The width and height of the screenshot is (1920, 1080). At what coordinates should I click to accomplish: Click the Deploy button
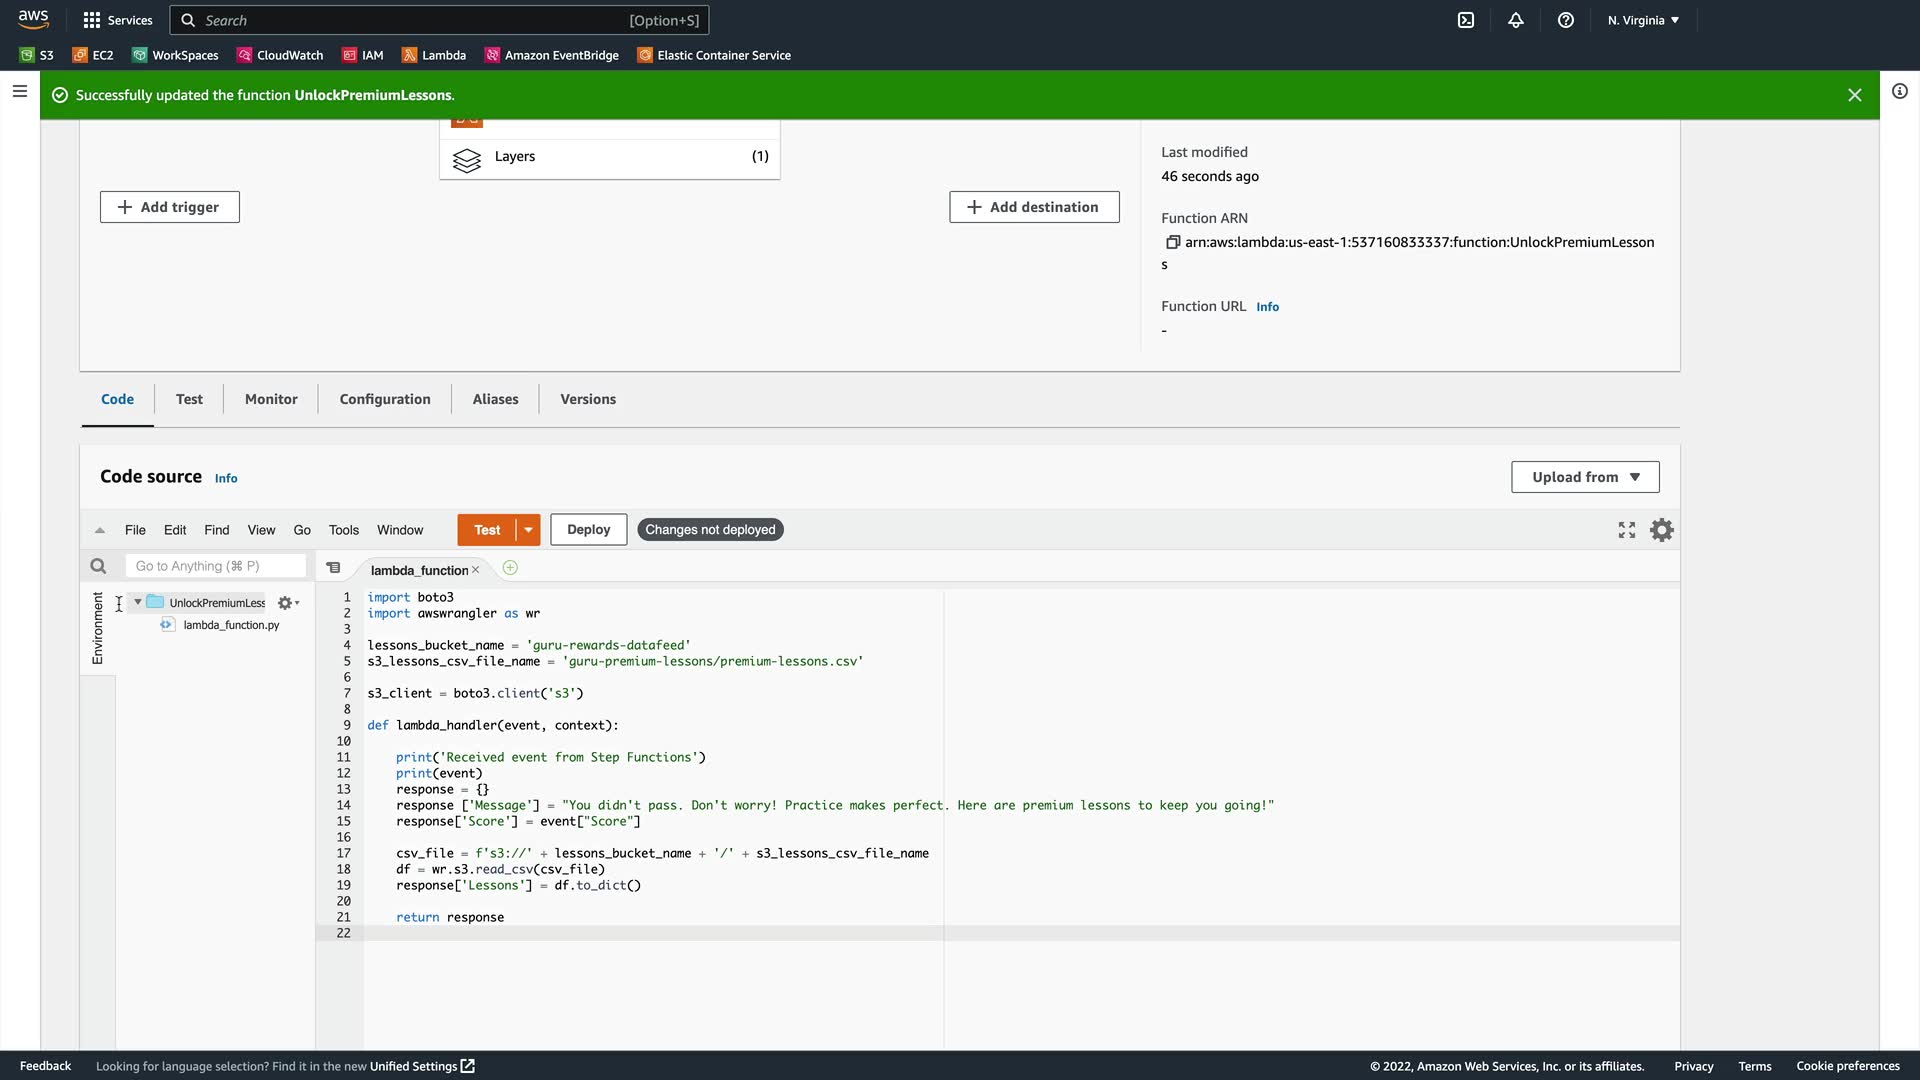[588, 530]
